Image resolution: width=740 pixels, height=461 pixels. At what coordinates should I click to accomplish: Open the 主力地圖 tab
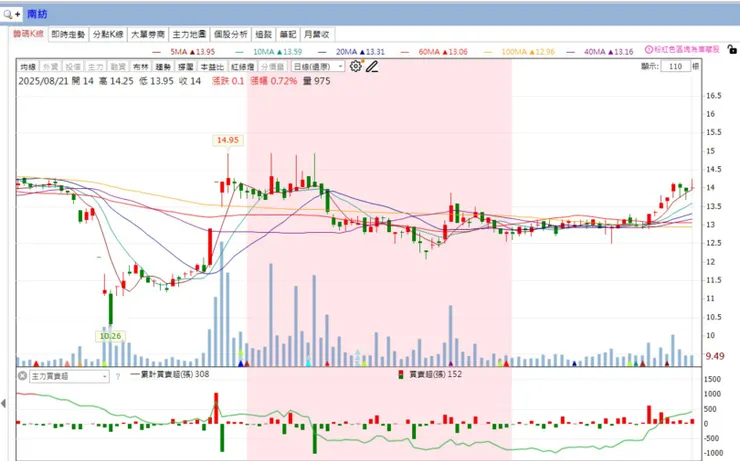[189, 34]
